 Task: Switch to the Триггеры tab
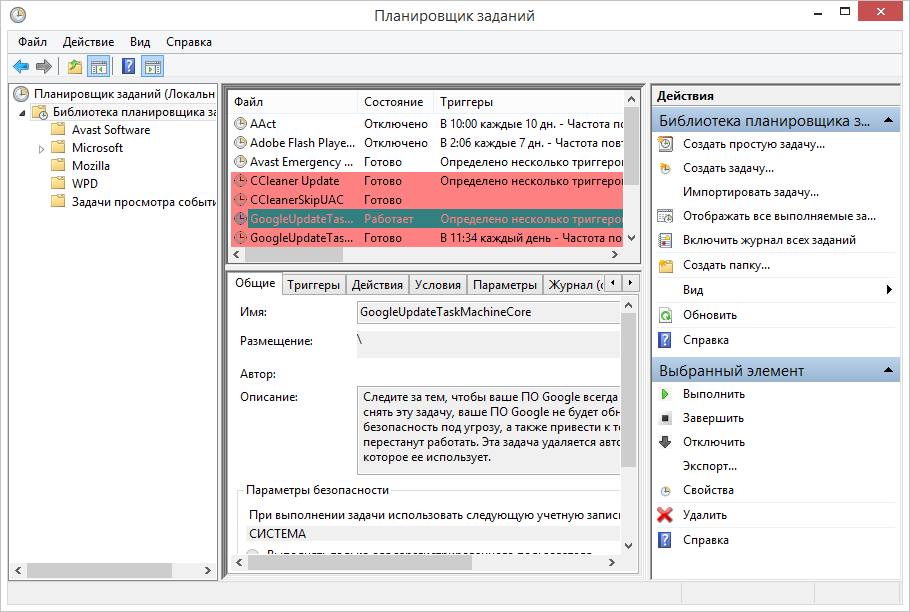[313, 285]
